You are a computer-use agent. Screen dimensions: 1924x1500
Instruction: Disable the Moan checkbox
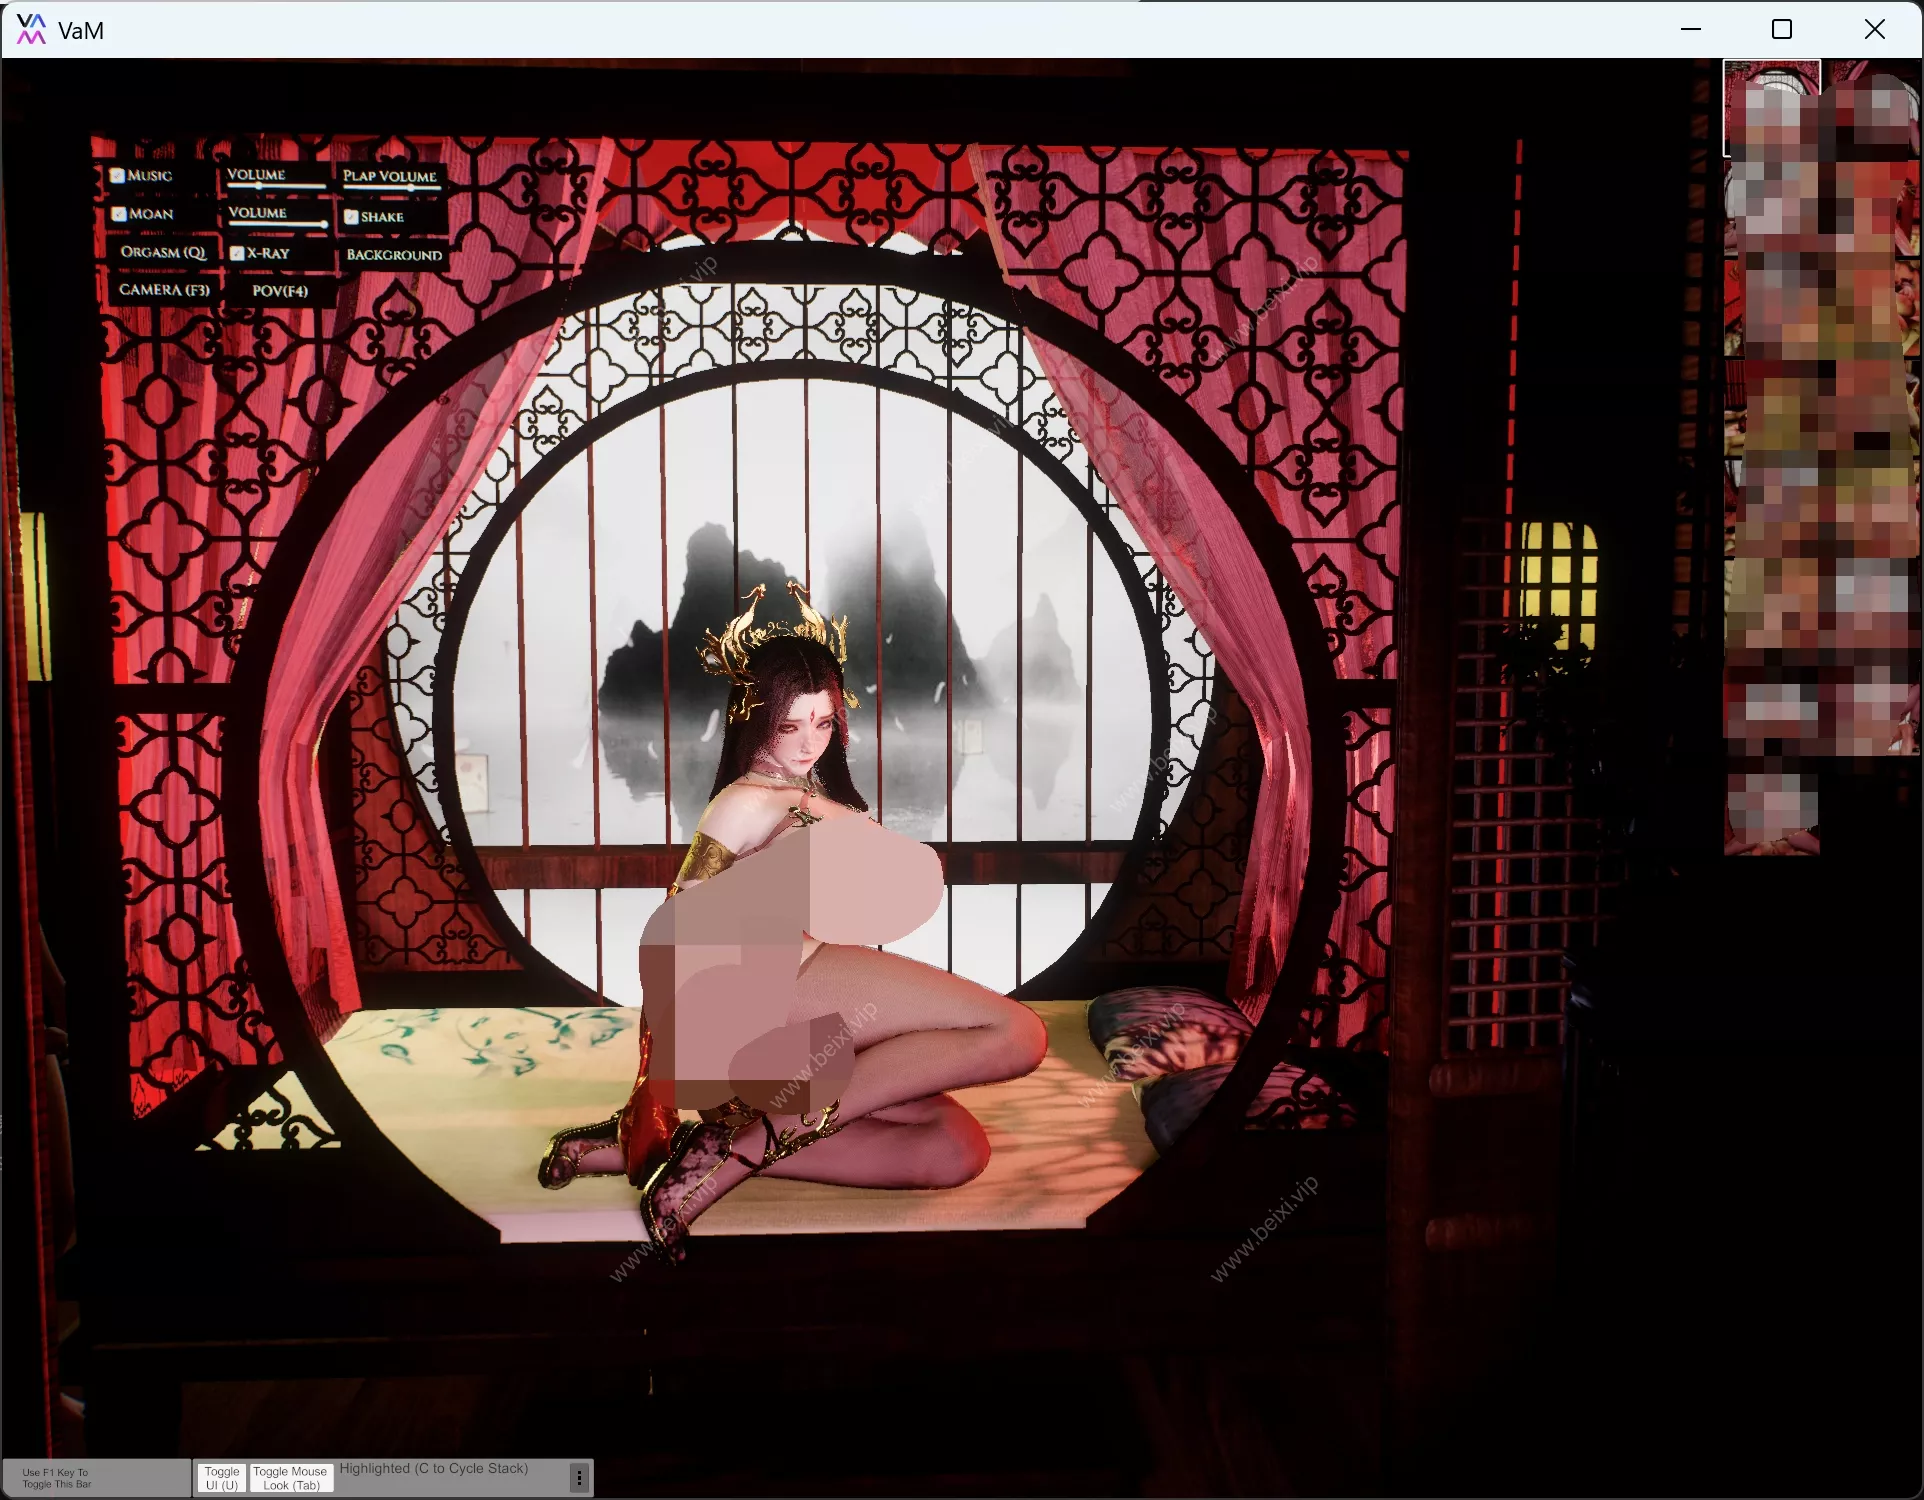point(119,214)
